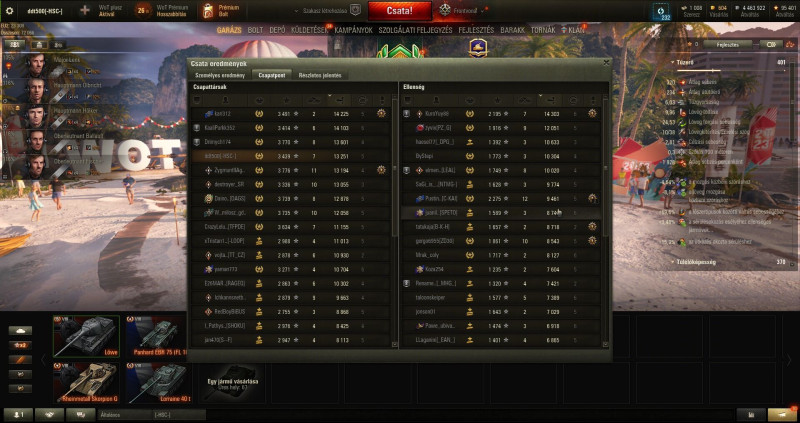Click the x2 bonus carousel filter icon

click(20, 345)
